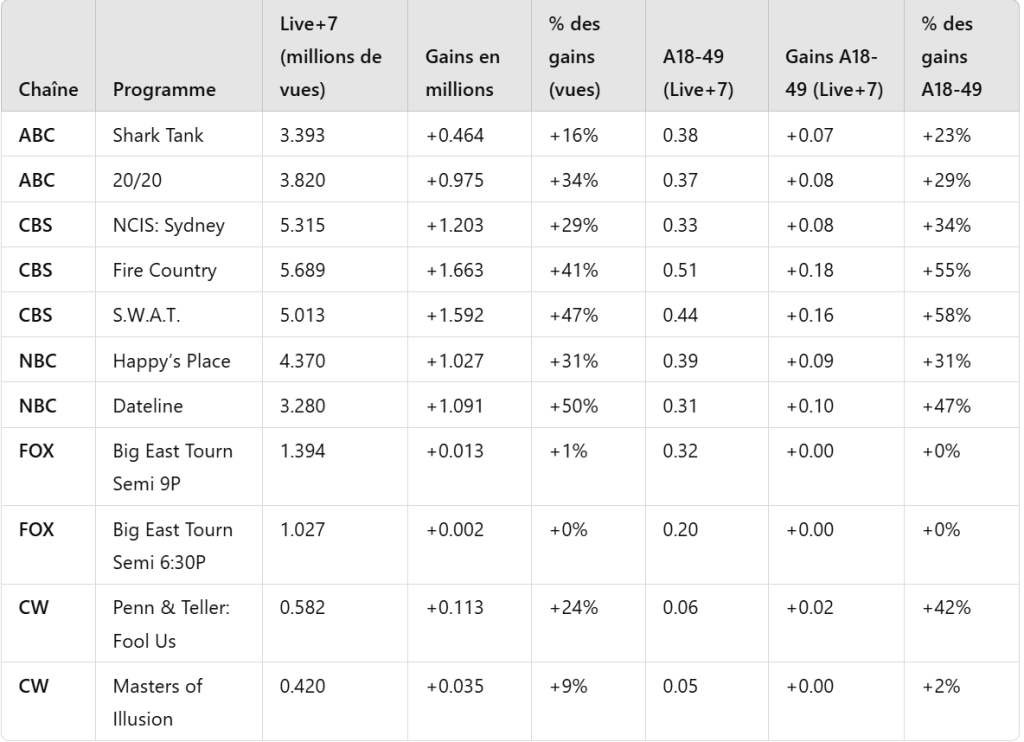Screen dimensions: 1024x742
Task: Select the Fire Country cell
Action: coord(165,270)
